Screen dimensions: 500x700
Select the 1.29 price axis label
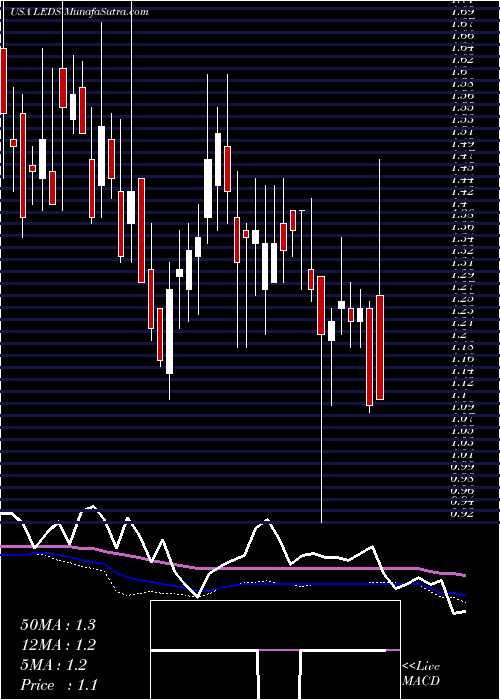click(462, 275)
